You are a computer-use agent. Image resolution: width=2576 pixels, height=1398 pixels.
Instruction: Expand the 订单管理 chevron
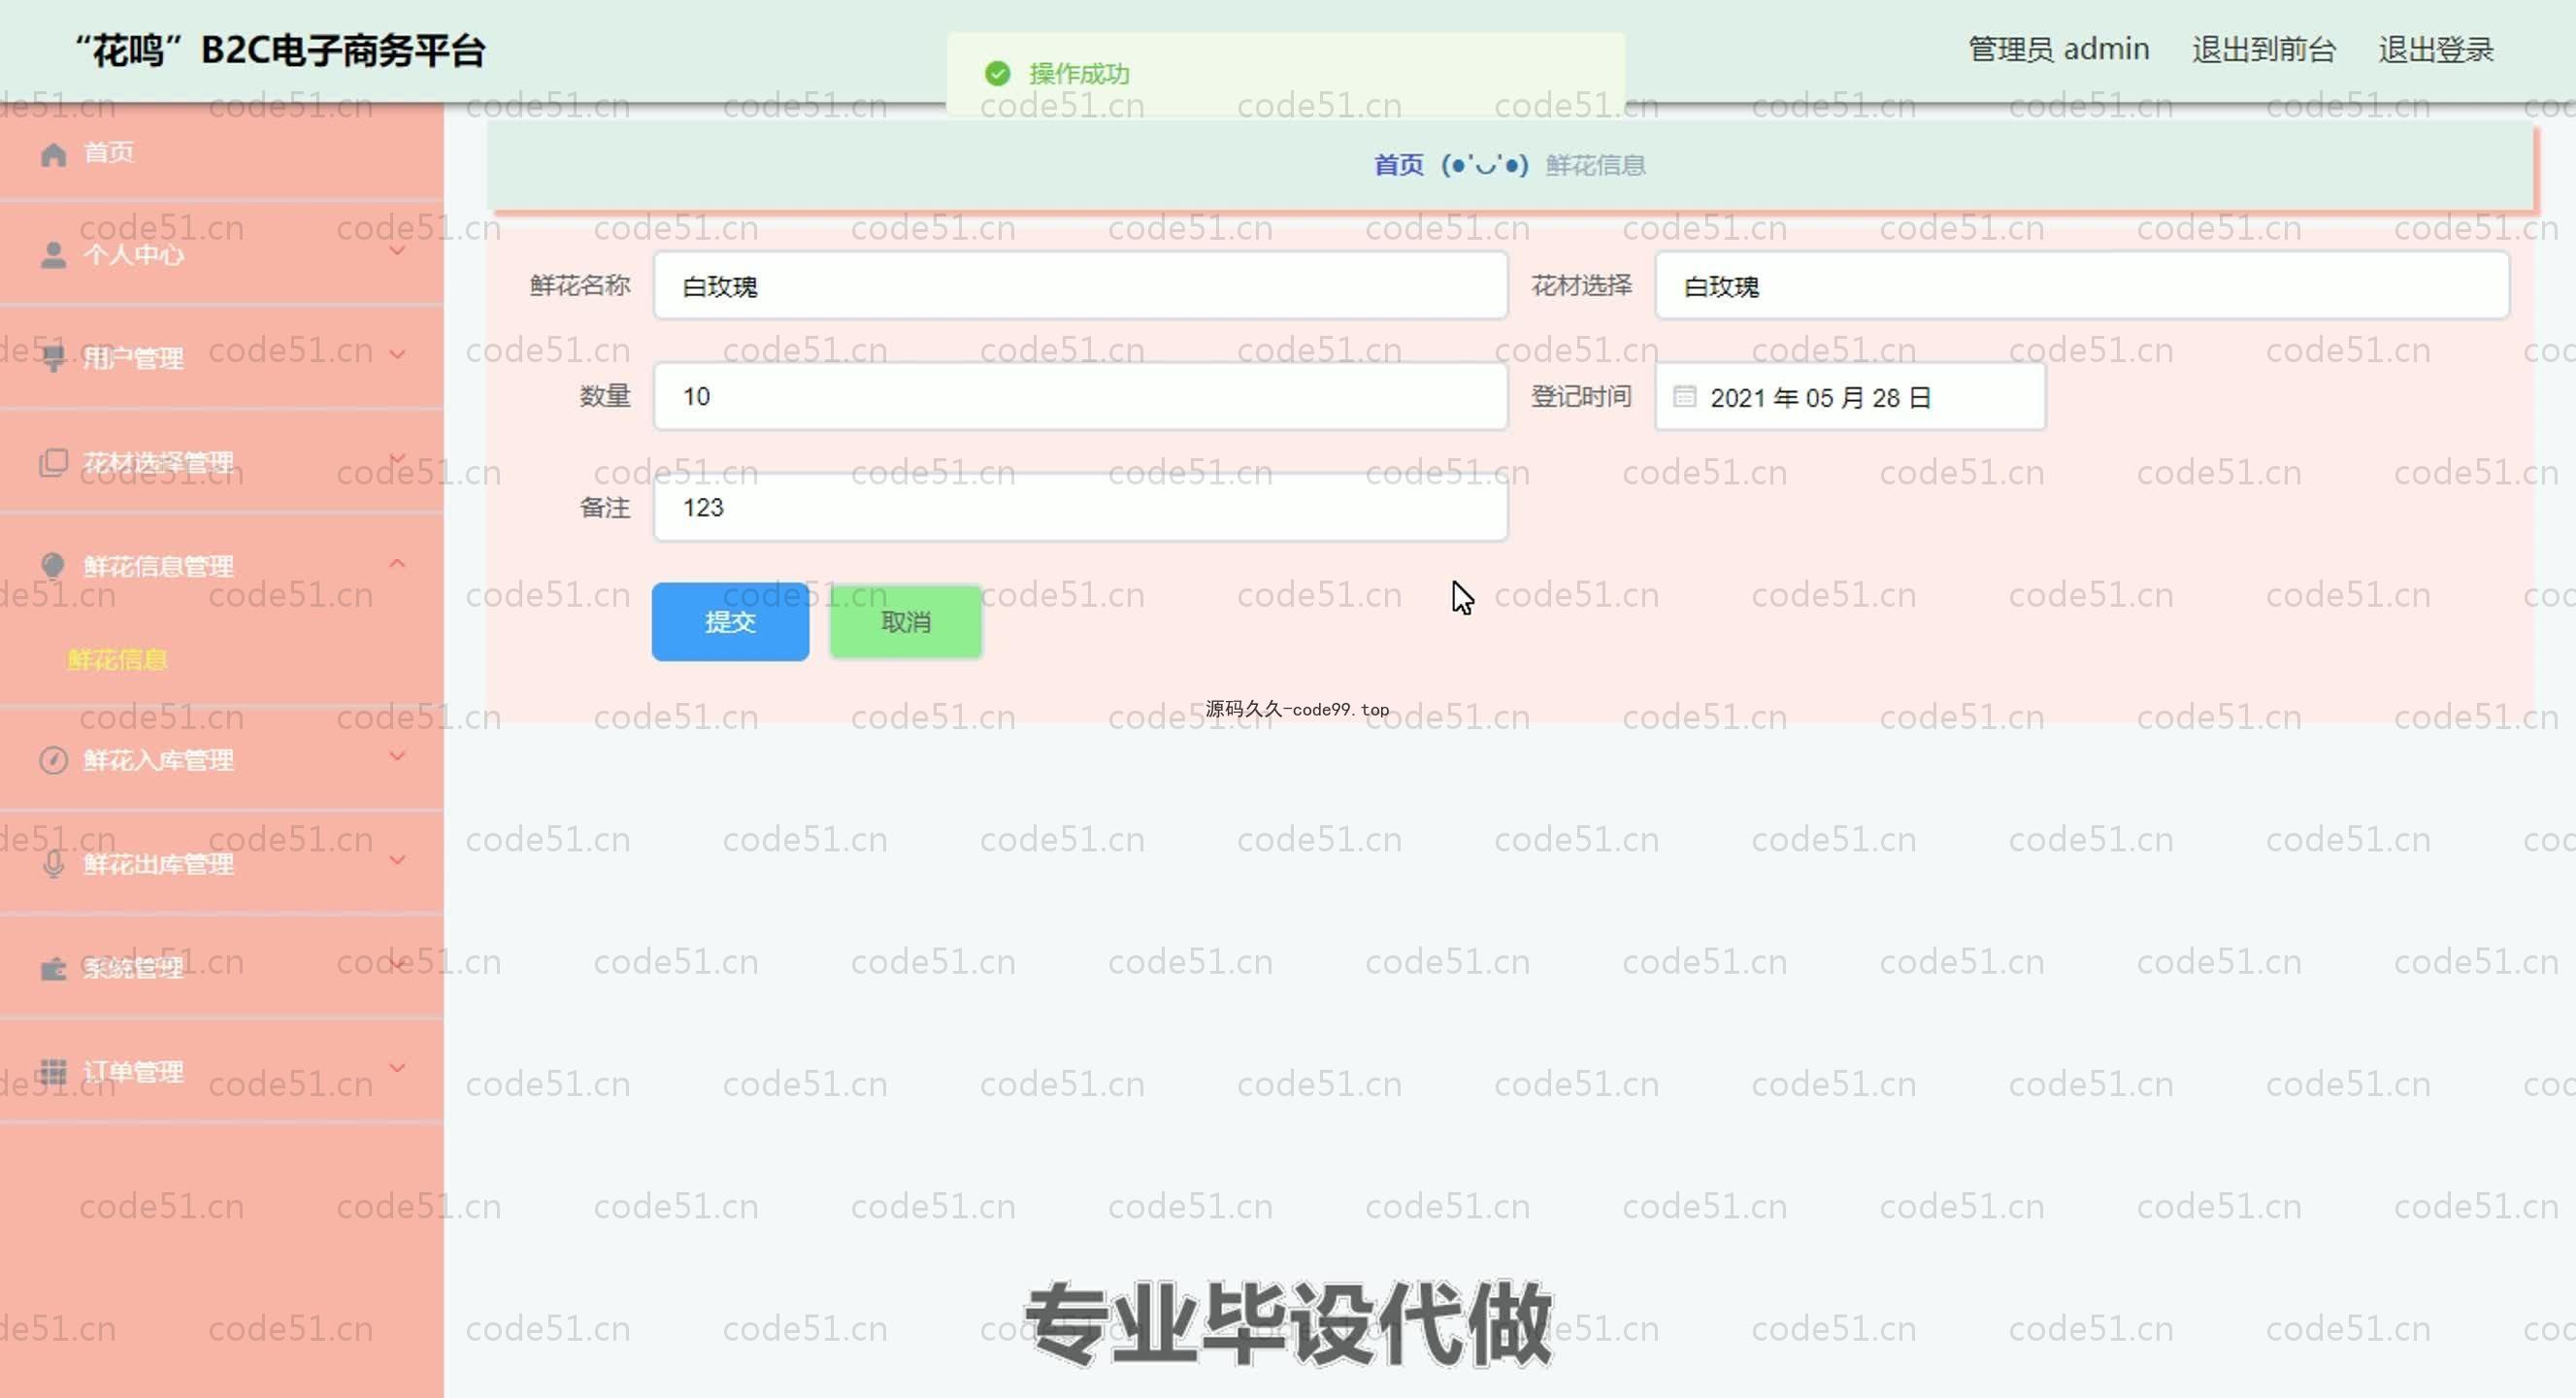pos(397,1068)
